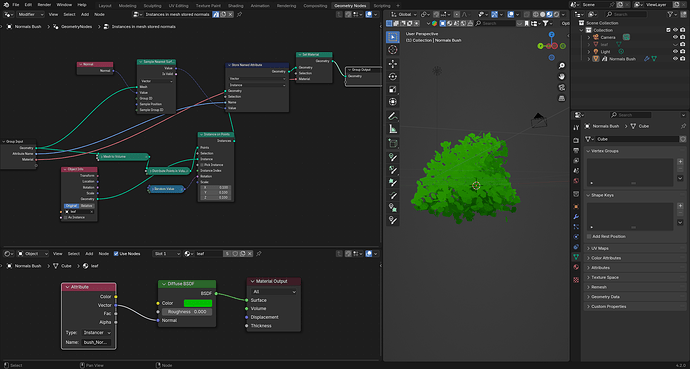Select the Annotate tool
The image size is (690, 369).
(x=393, y=117)
